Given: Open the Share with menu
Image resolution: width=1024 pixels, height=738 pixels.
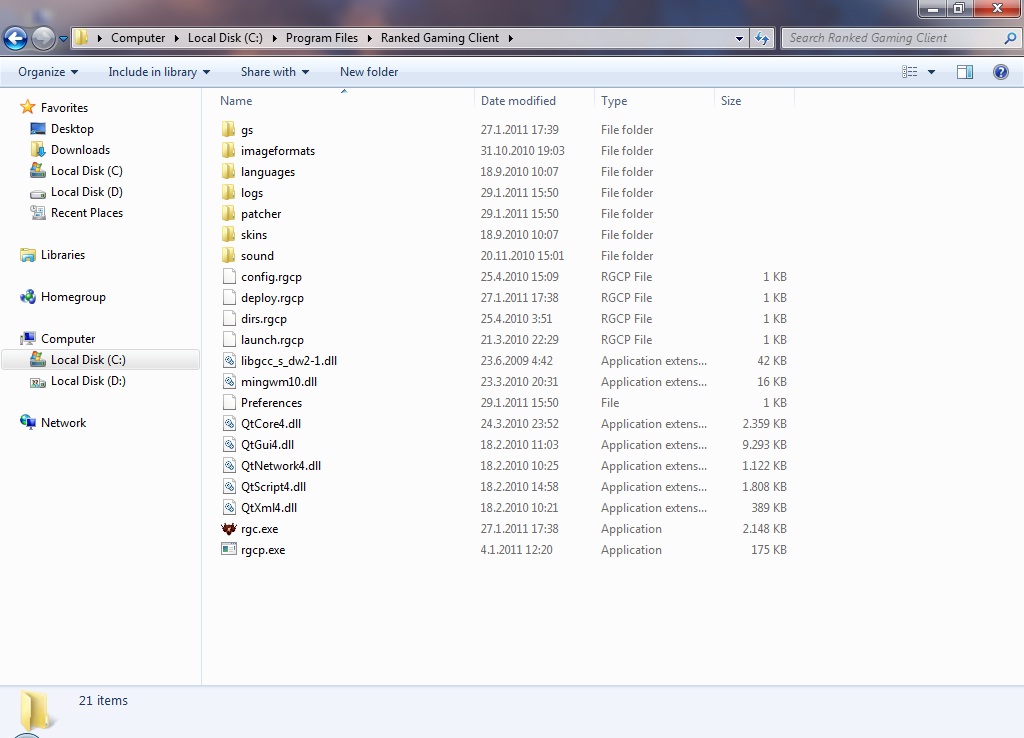Looking at the screenshot, I should (275, 72).
